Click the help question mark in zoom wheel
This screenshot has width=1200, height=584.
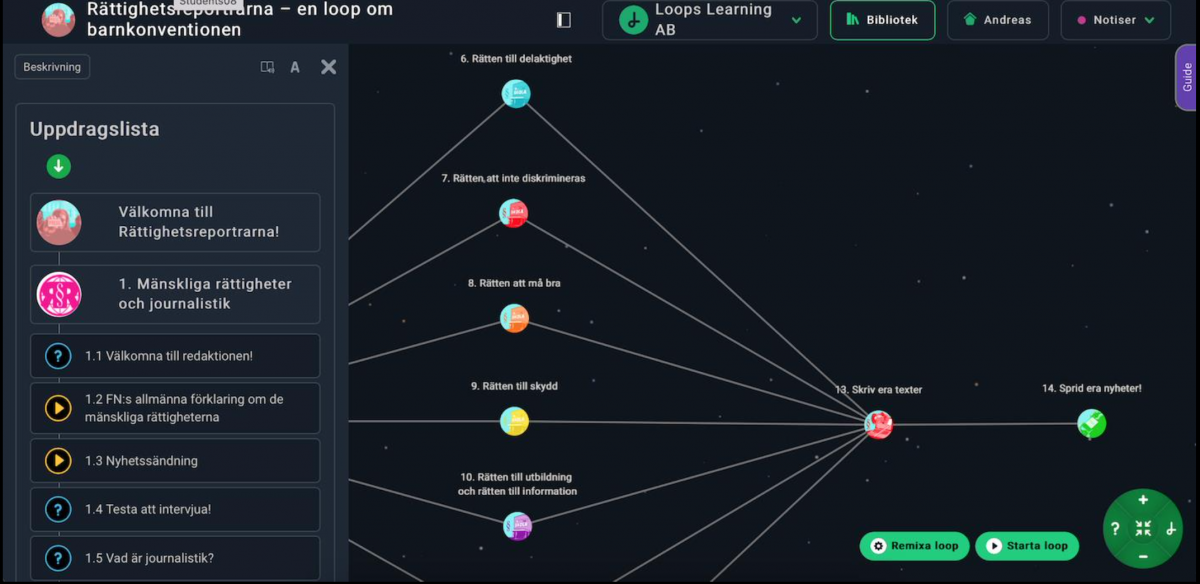tap(1115, 529)
